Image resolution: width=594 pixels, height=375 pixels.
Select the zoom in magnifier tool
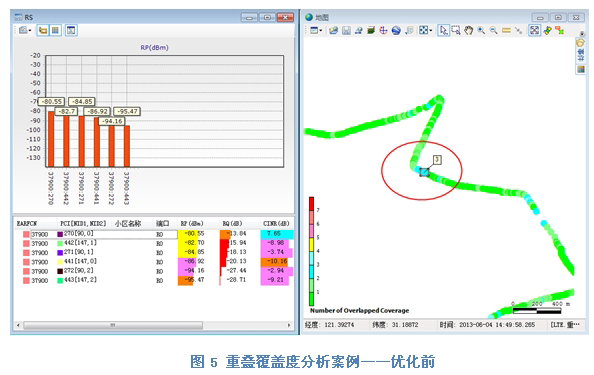[481, 30]
